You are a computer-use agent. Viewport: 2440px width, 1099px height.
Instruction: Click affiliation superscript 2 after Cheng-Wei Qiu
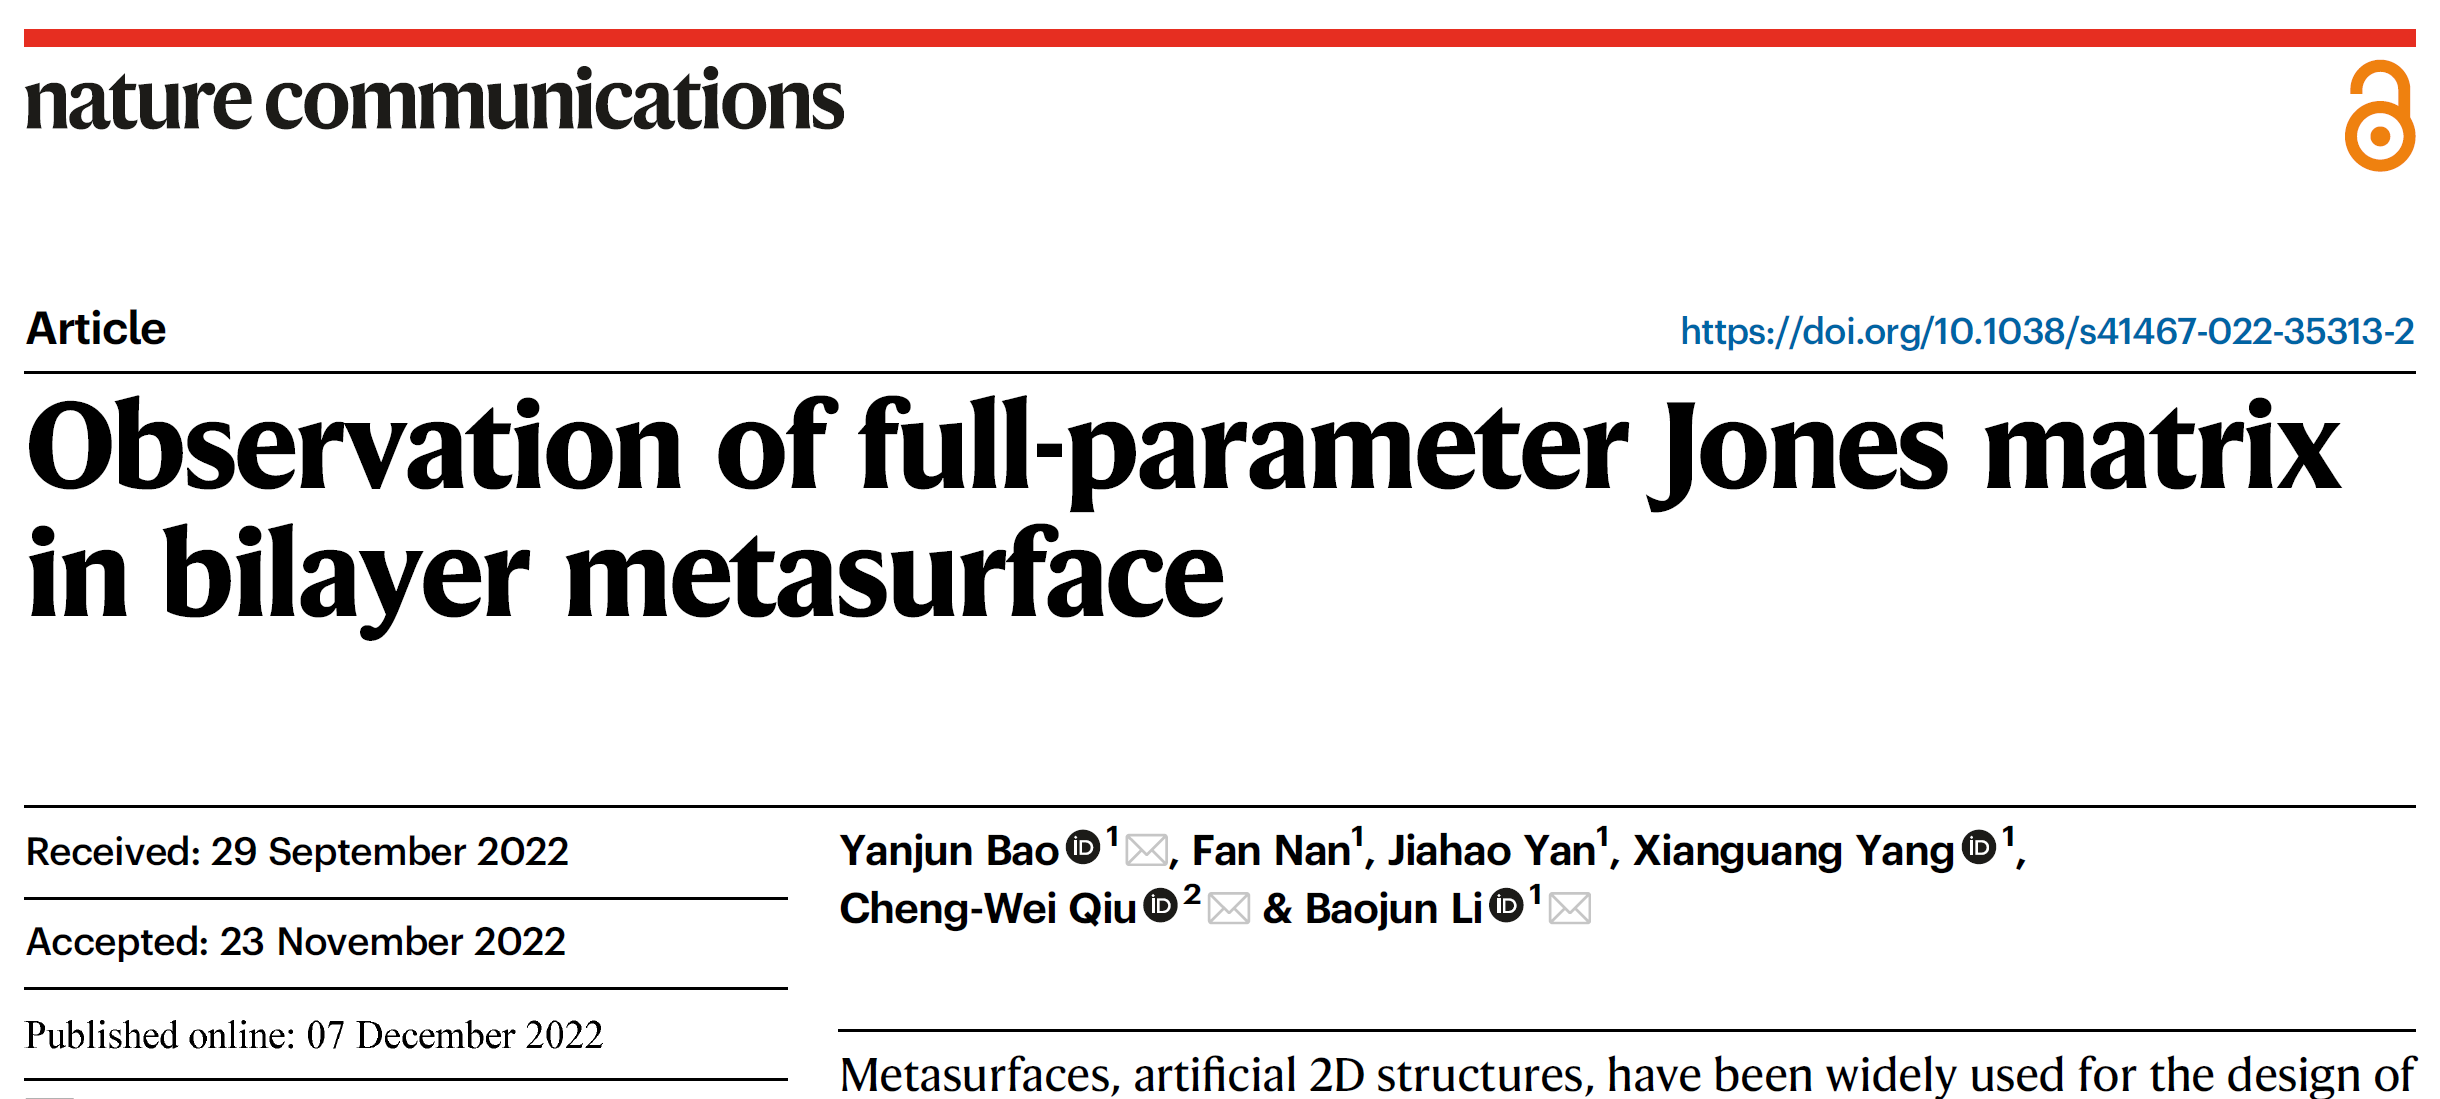point(1191,894)
